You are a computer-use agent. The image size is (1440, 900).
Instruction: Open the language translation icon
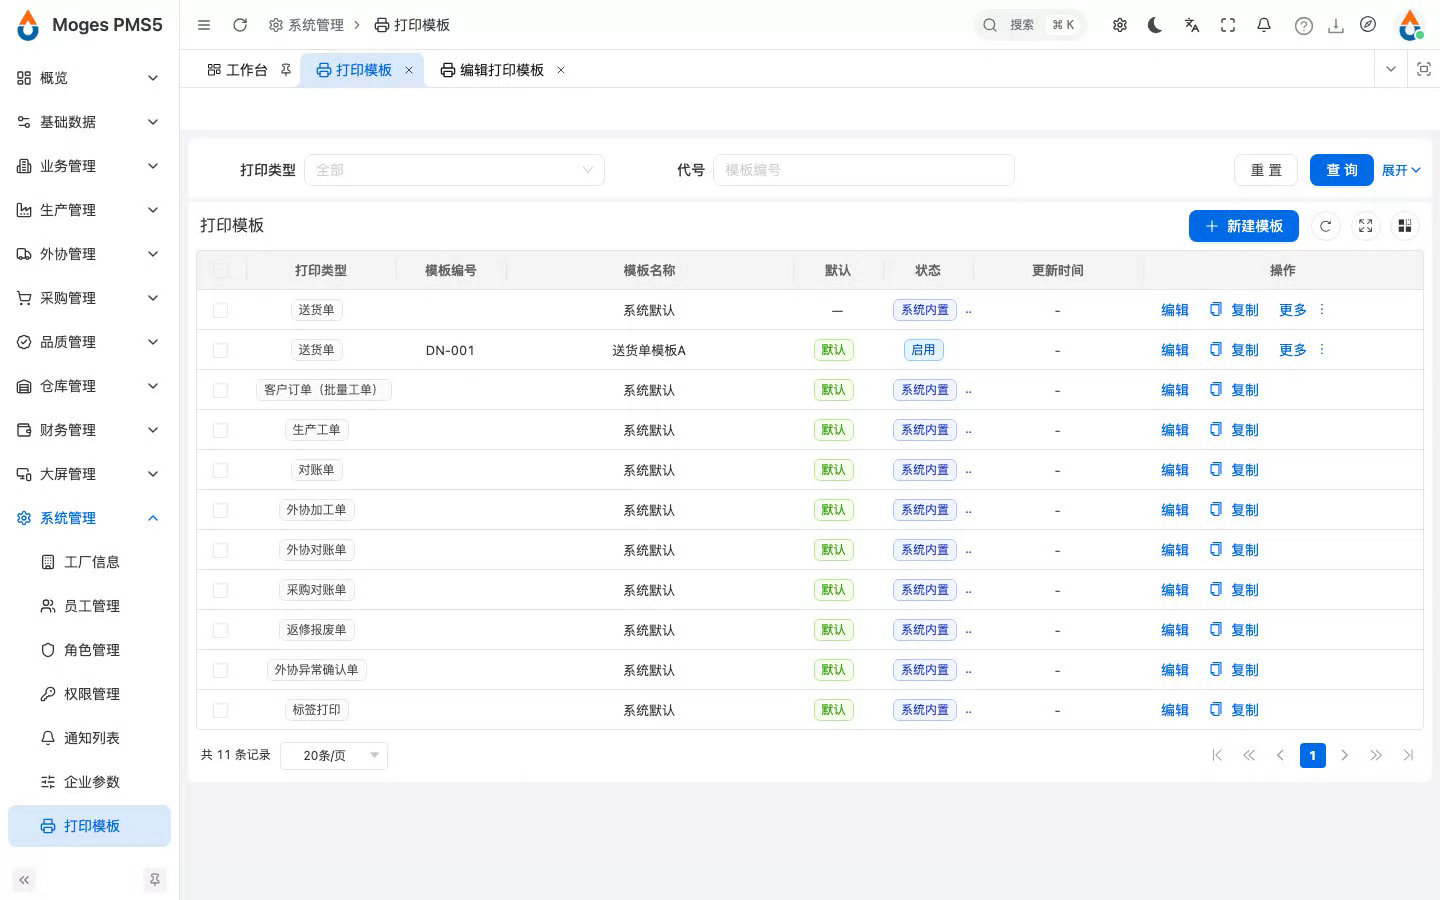1192,25
